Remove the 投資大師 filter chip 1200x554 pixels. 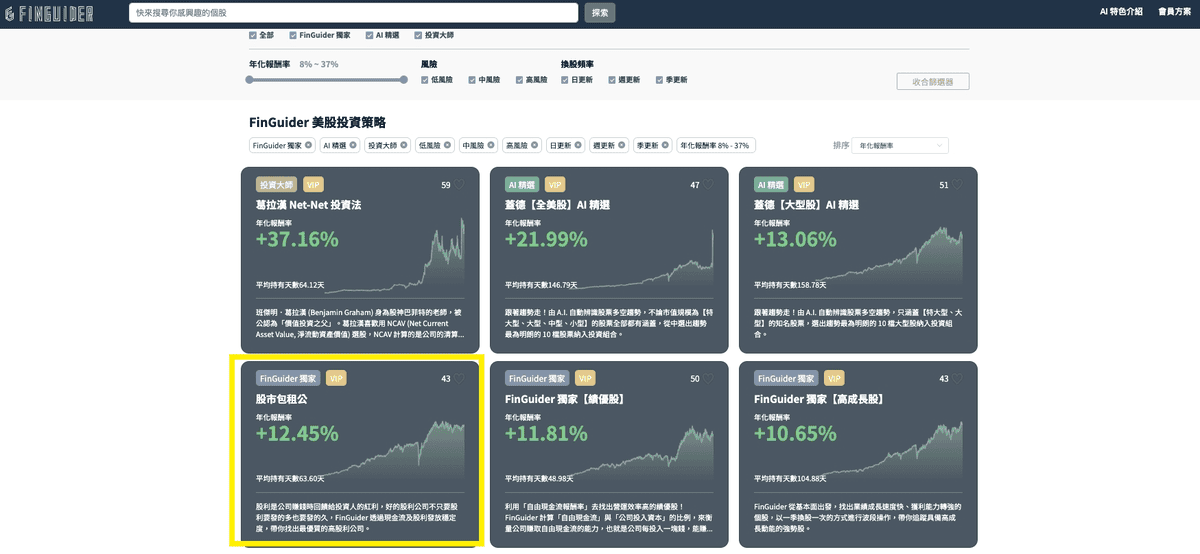tap(405, 145)
